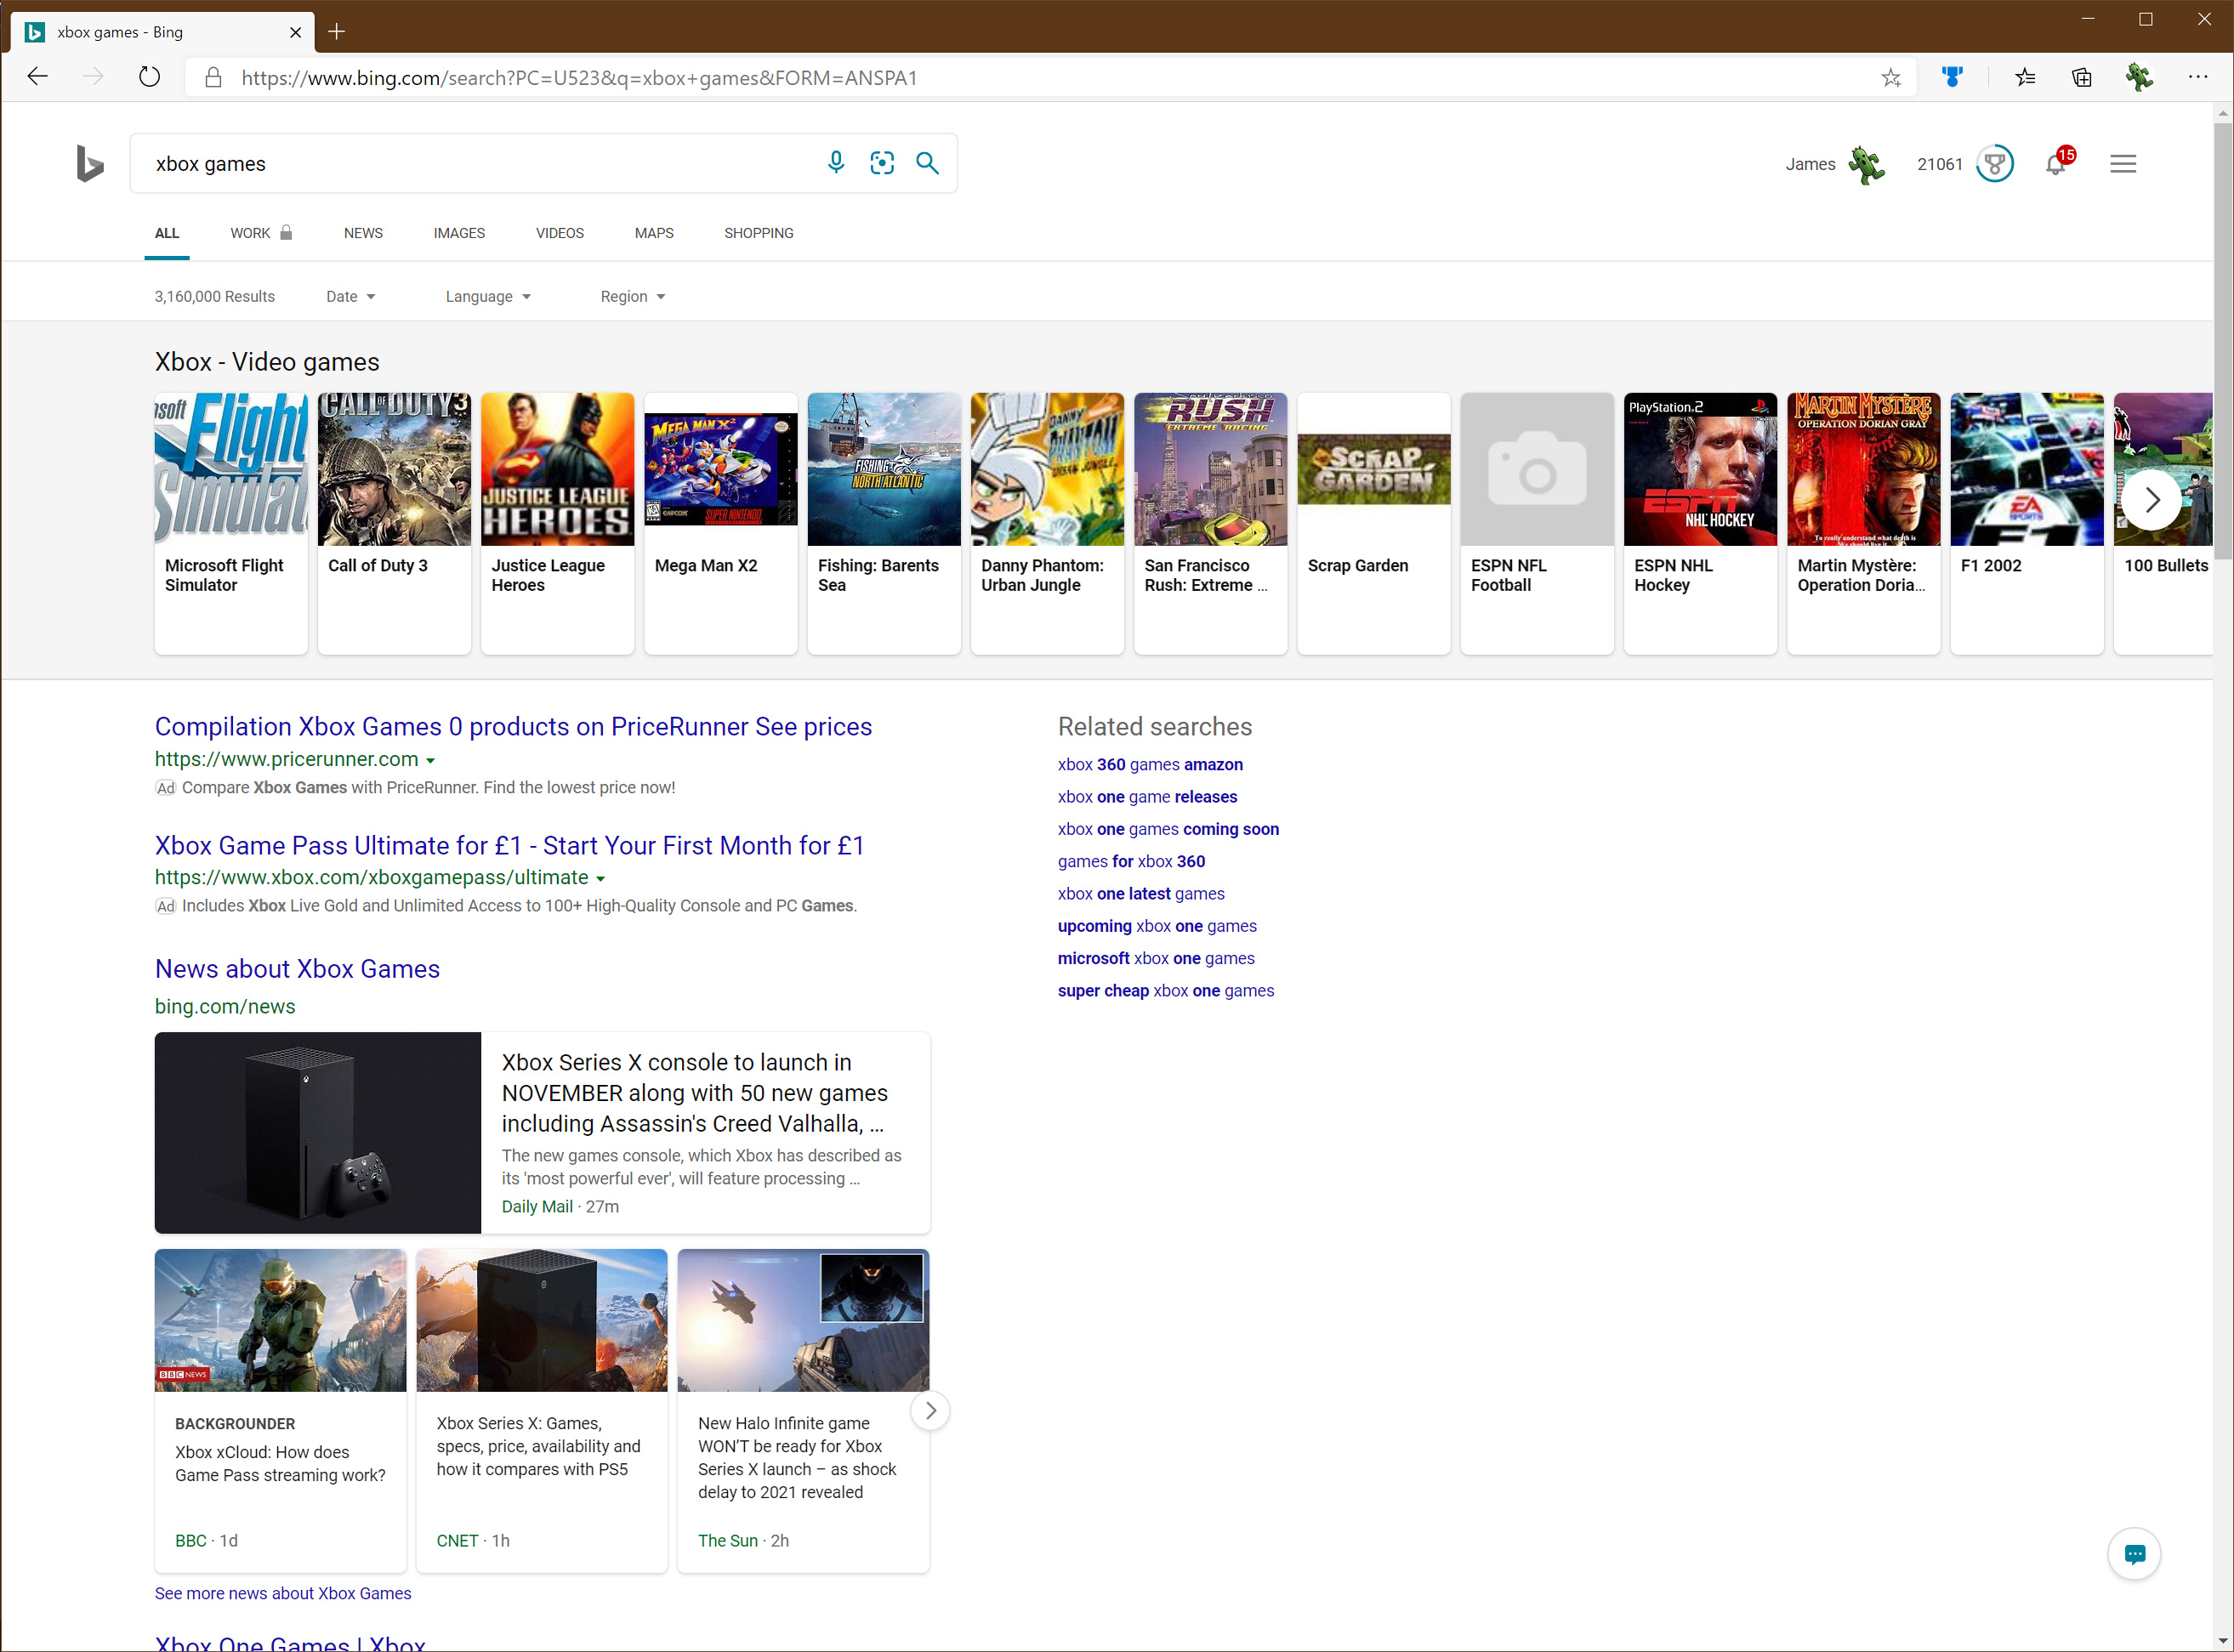Switch to the SHOPPING tab
Image resolution: width=2234 pixels, height=1652 pixels.
pyautogui.click(x=758, y=233)
